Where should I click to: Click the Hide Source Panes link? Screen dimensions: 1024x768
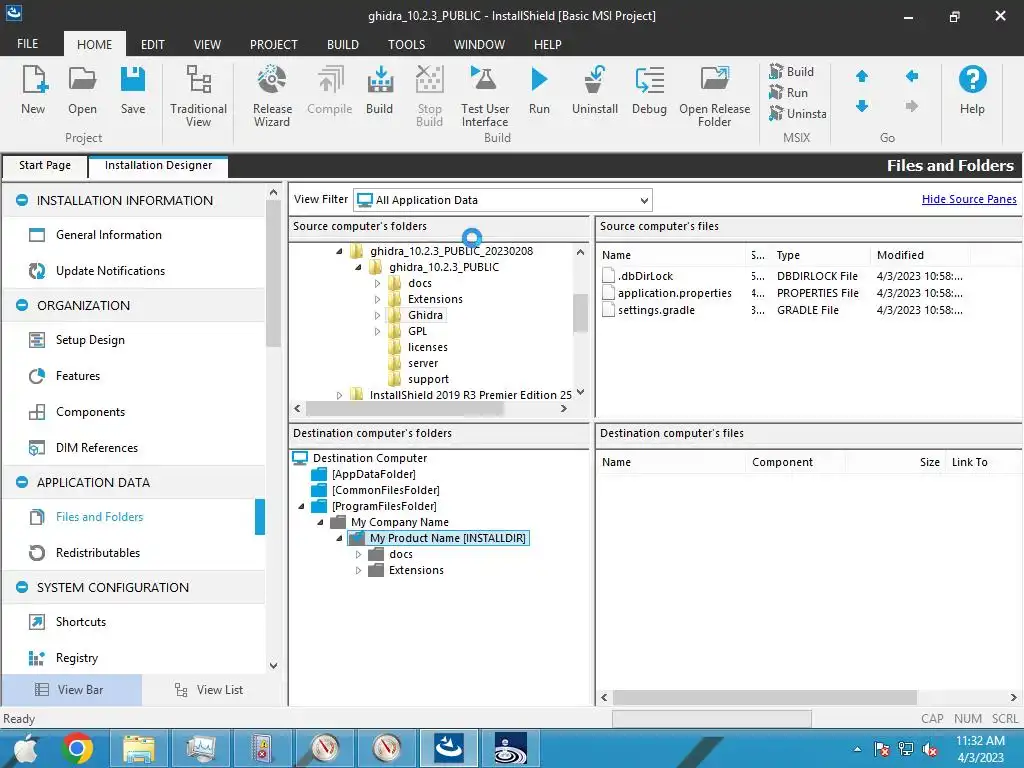click(x=968, y=199)
